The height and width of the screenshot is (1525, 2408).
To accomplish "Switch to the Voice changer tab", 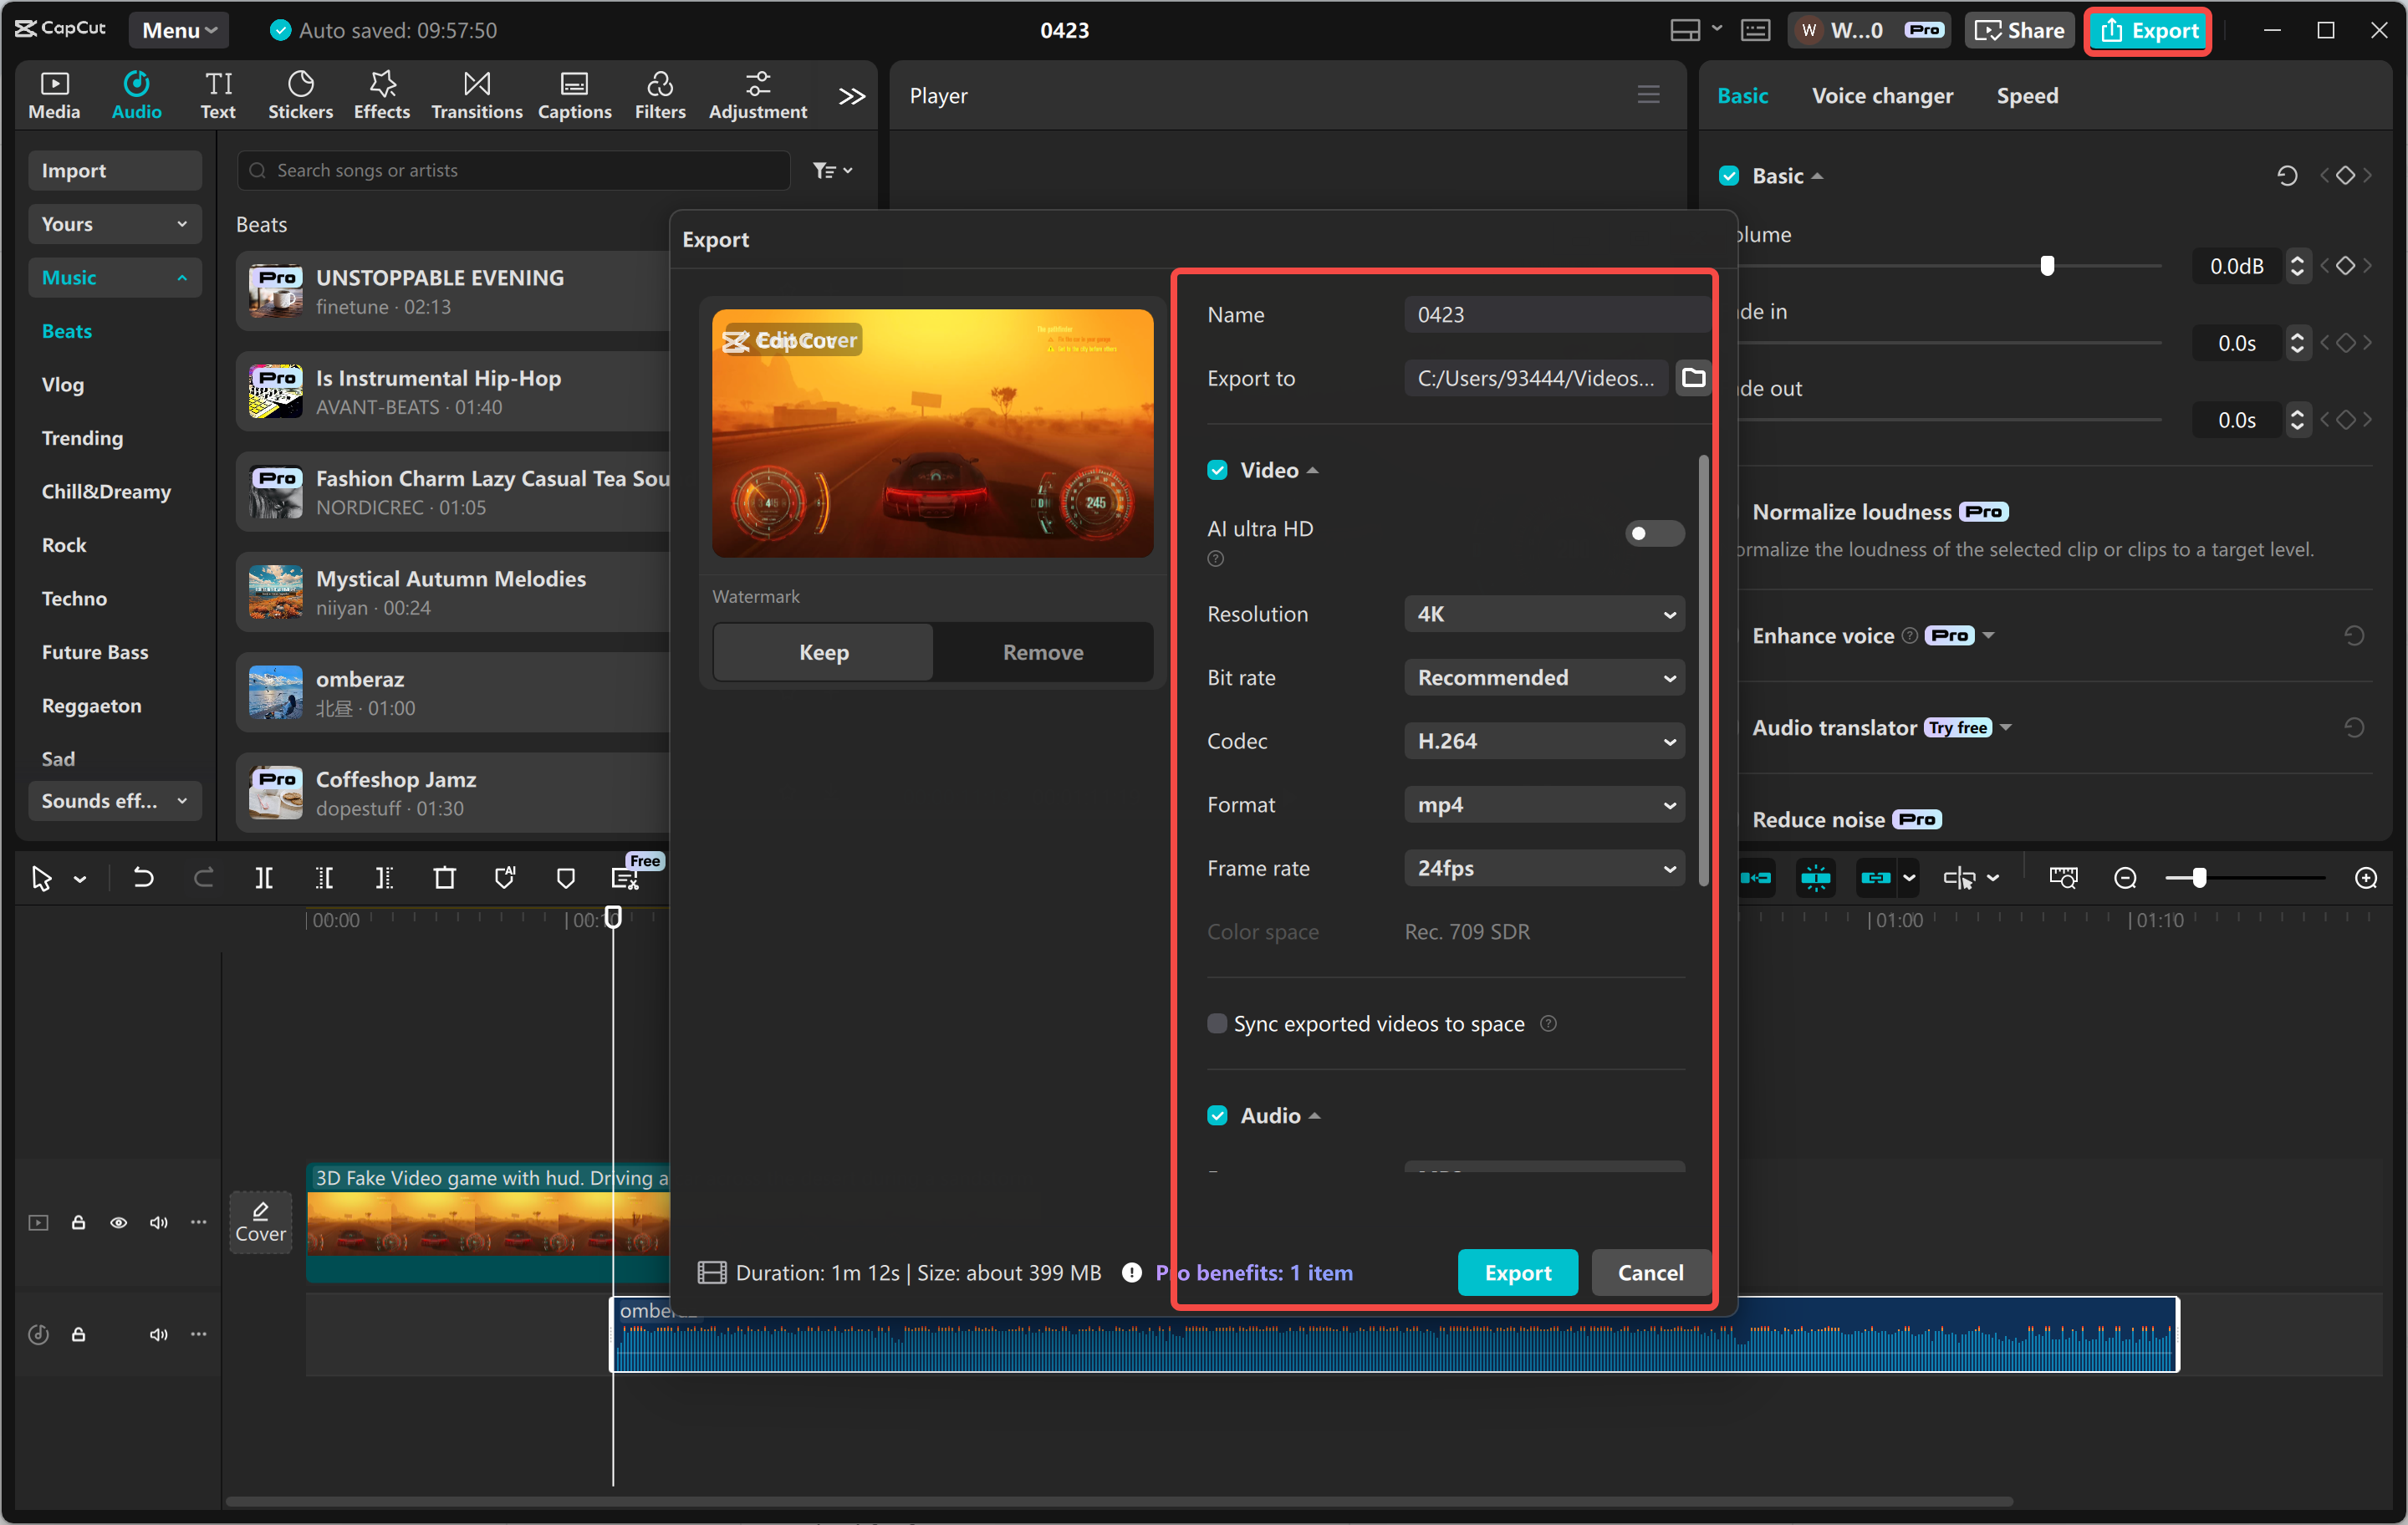I will 1882,95.
